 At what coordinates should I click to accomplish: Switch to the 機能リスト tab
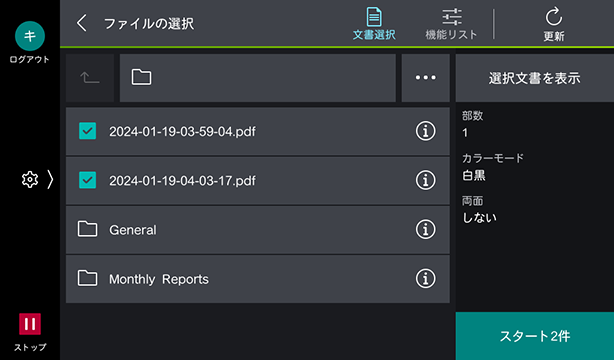pyautogui.click(x=451, y=24)
